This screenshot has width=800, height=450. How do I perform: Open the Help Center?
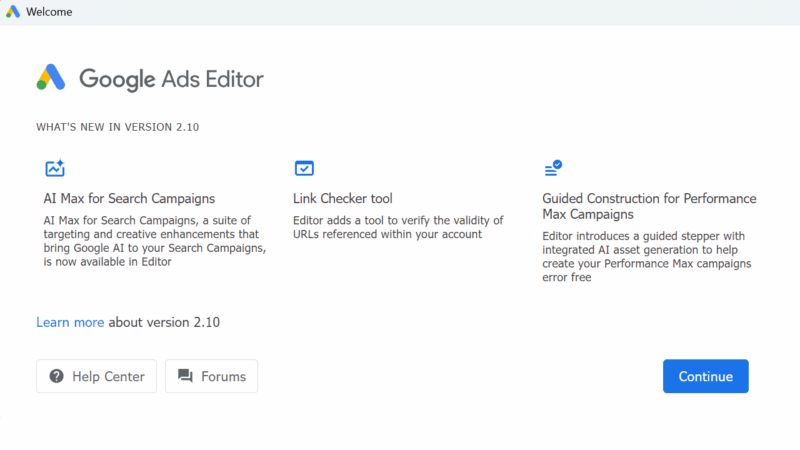point(96,376)
